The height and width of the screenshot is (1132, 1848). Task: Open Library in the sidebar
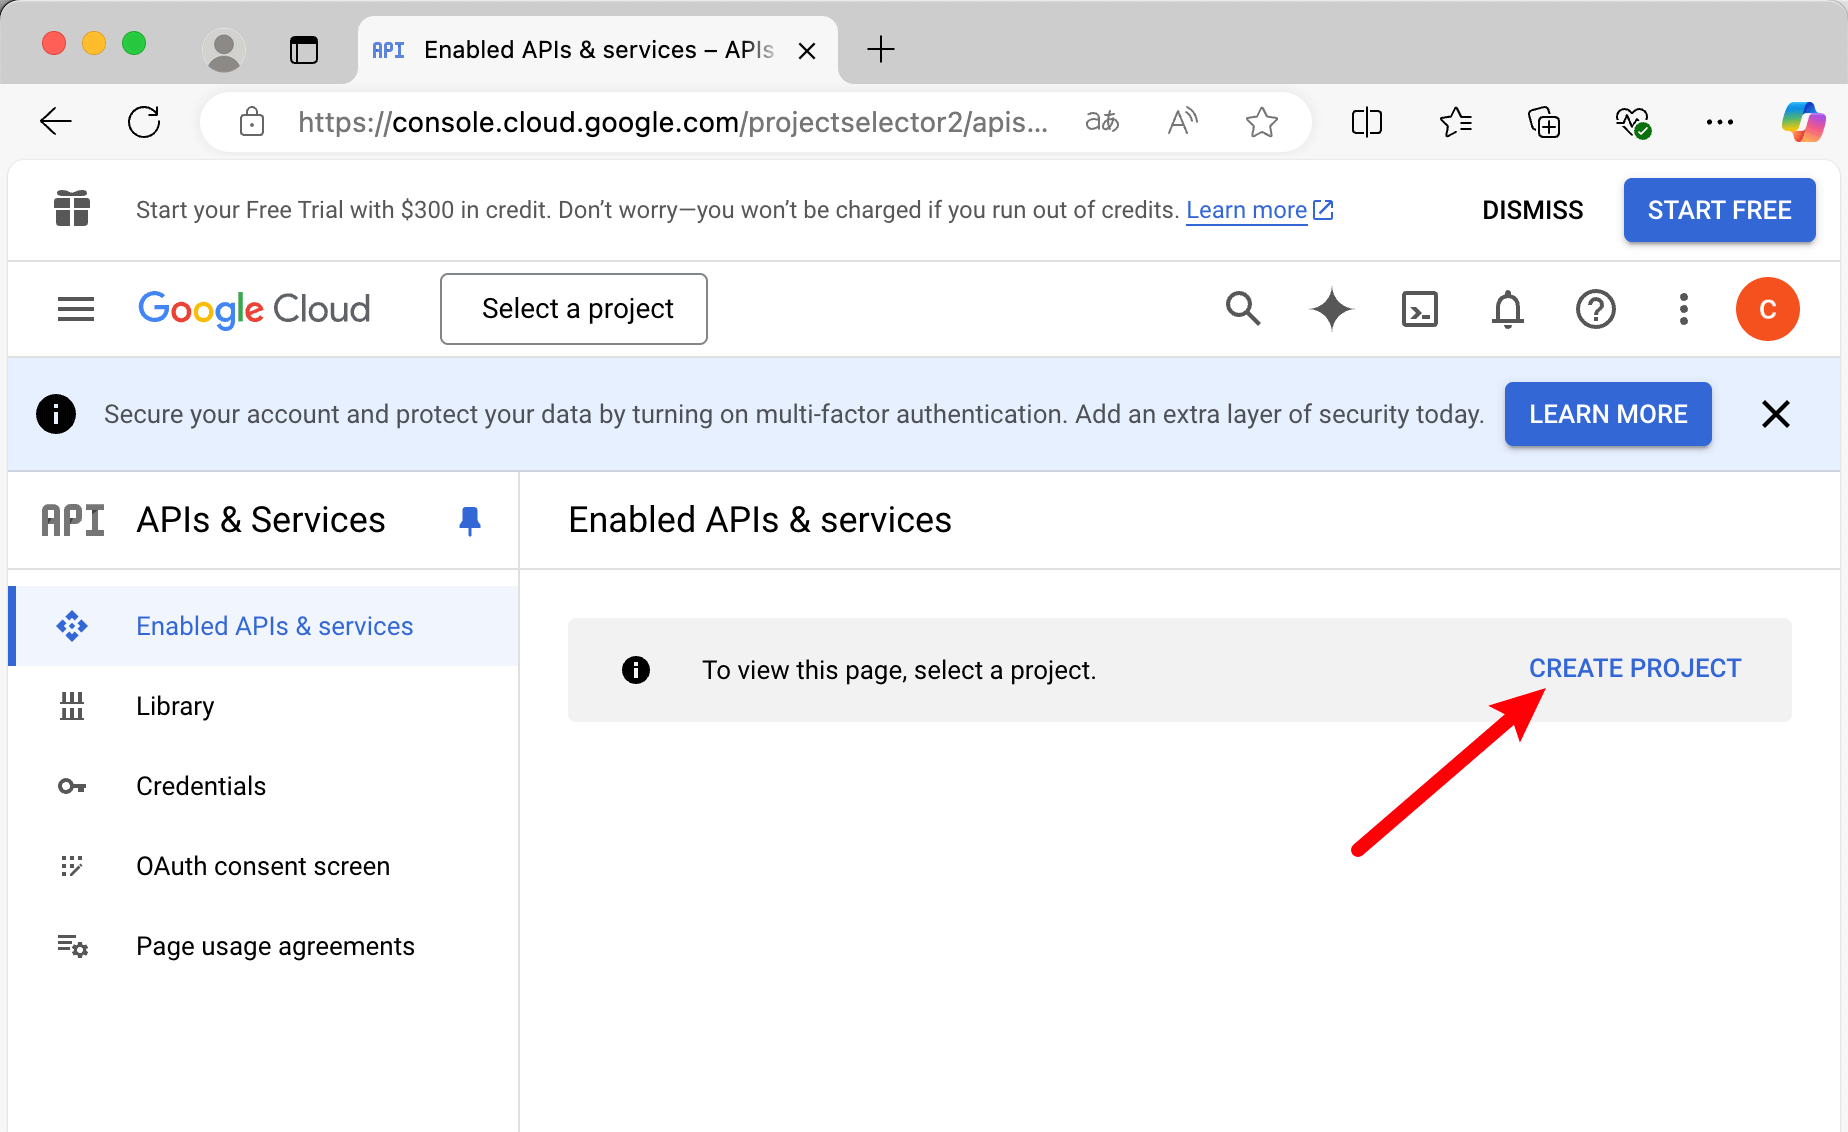(x=264, y=706)
